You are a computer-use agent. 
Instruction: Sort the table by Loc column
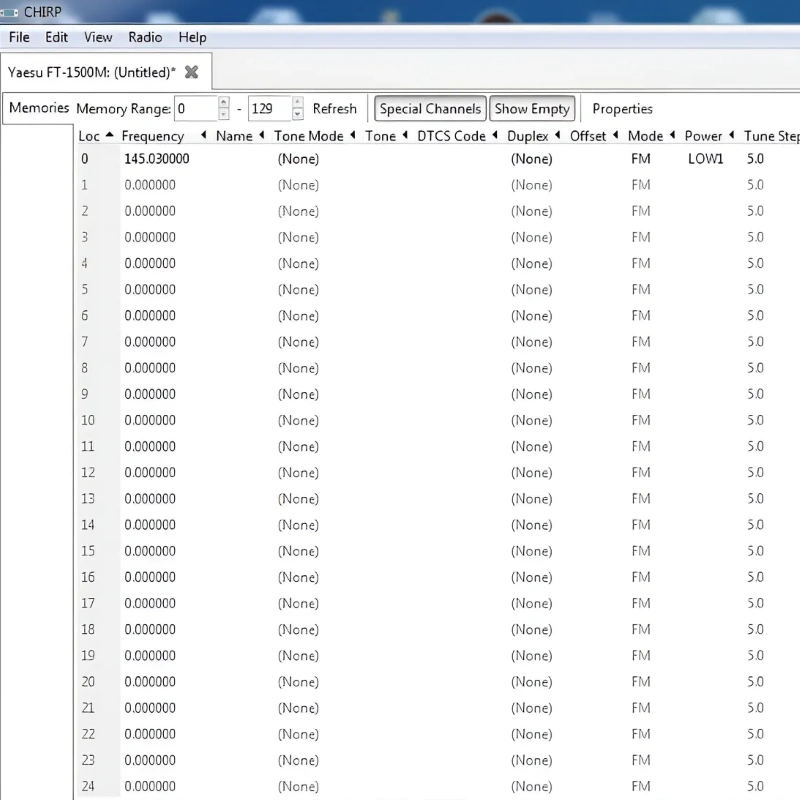pyautogui.click(x=90, y=136)
